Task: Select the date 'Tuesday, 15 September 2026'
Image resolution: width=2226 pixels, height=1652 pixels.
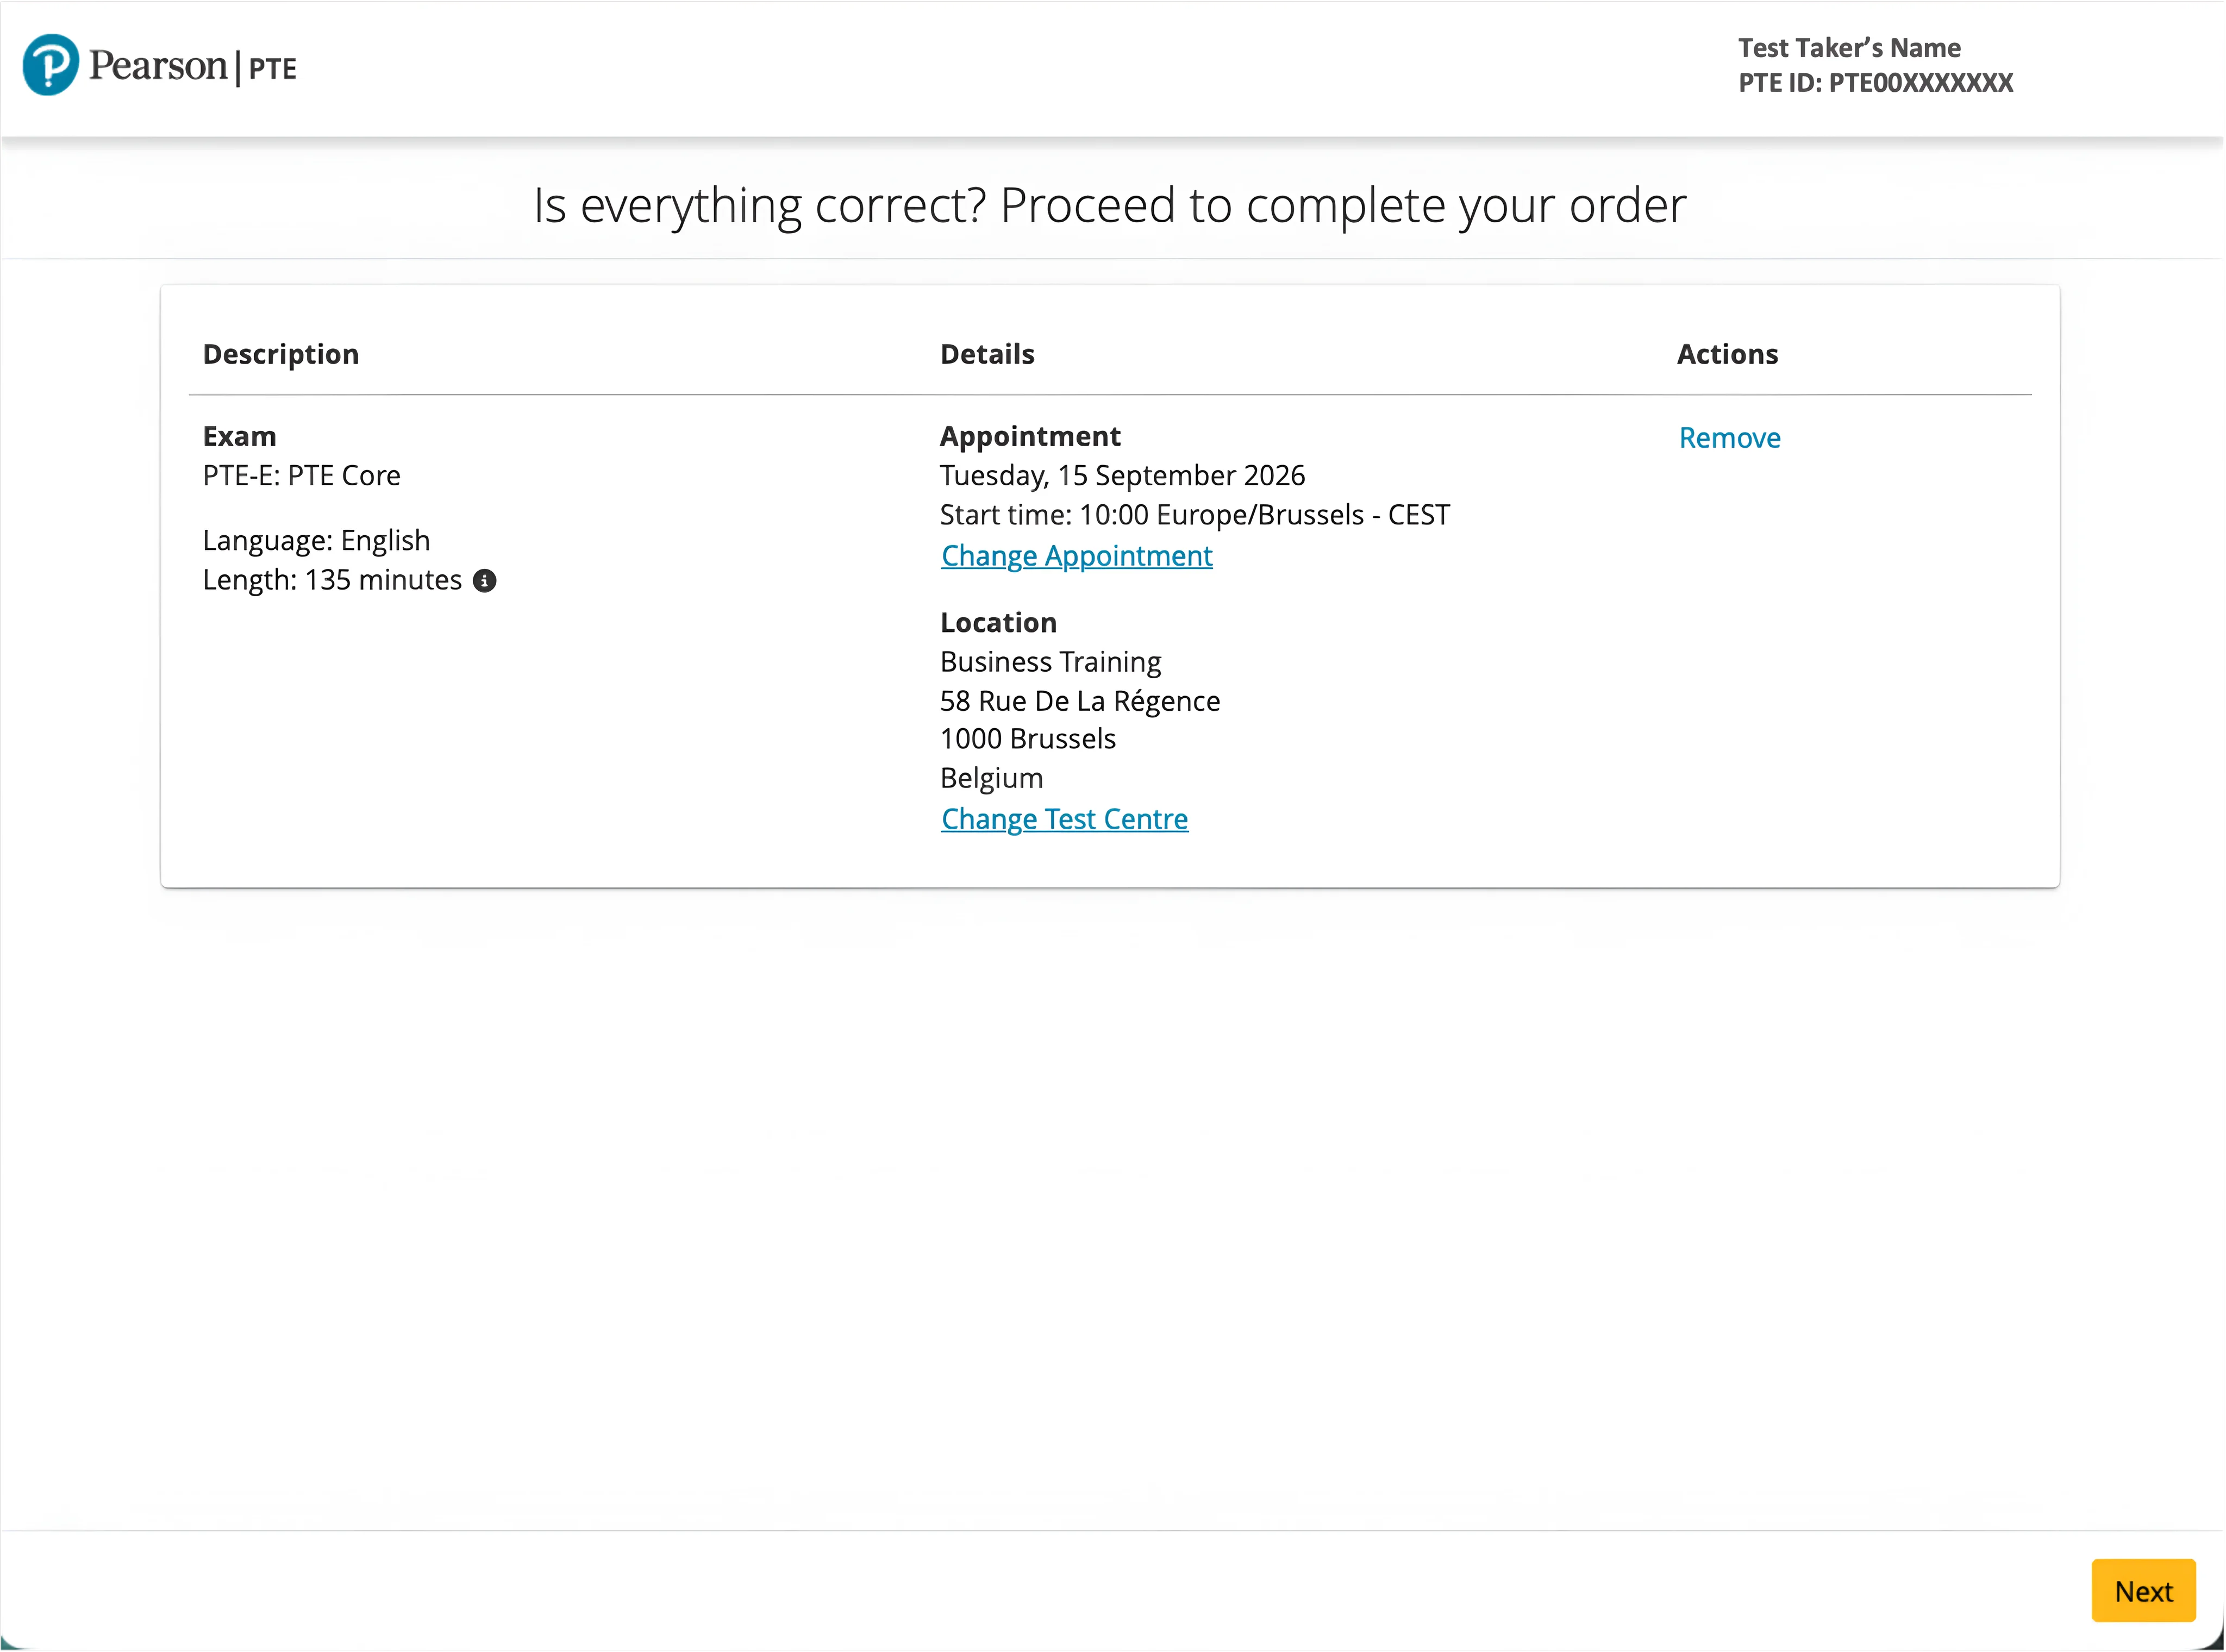Action: coord(1122,476)
